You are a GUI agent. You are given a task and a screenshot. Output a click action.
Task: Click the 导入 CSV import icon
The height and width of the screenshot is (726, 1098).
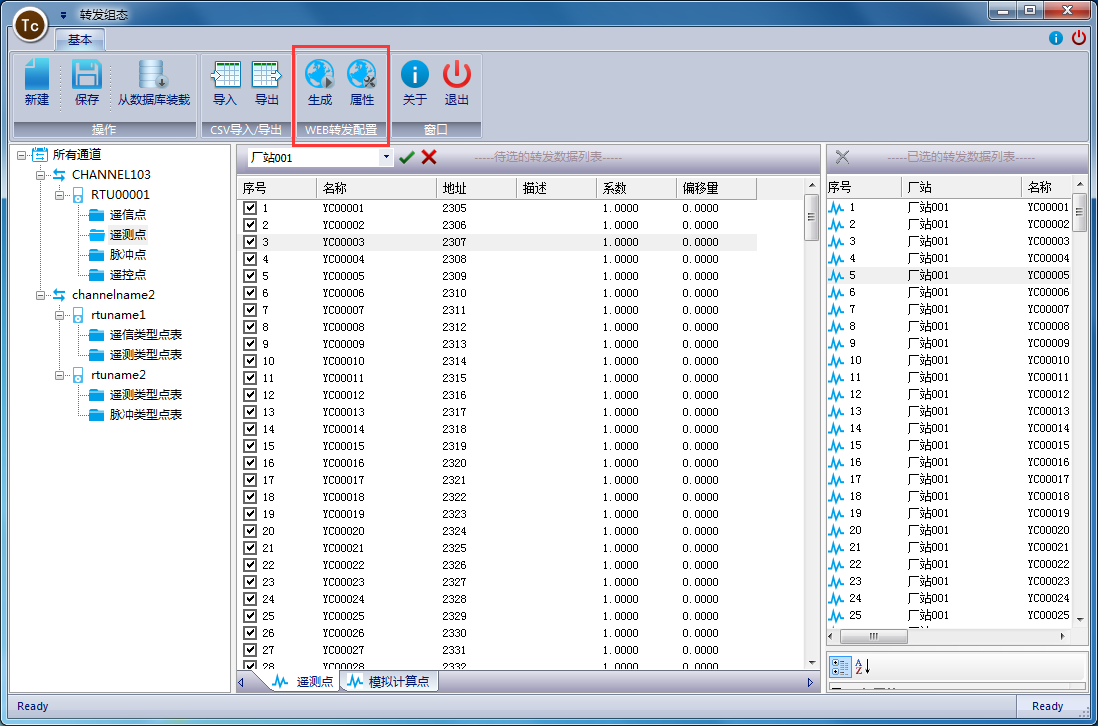[x=225, y=75]
